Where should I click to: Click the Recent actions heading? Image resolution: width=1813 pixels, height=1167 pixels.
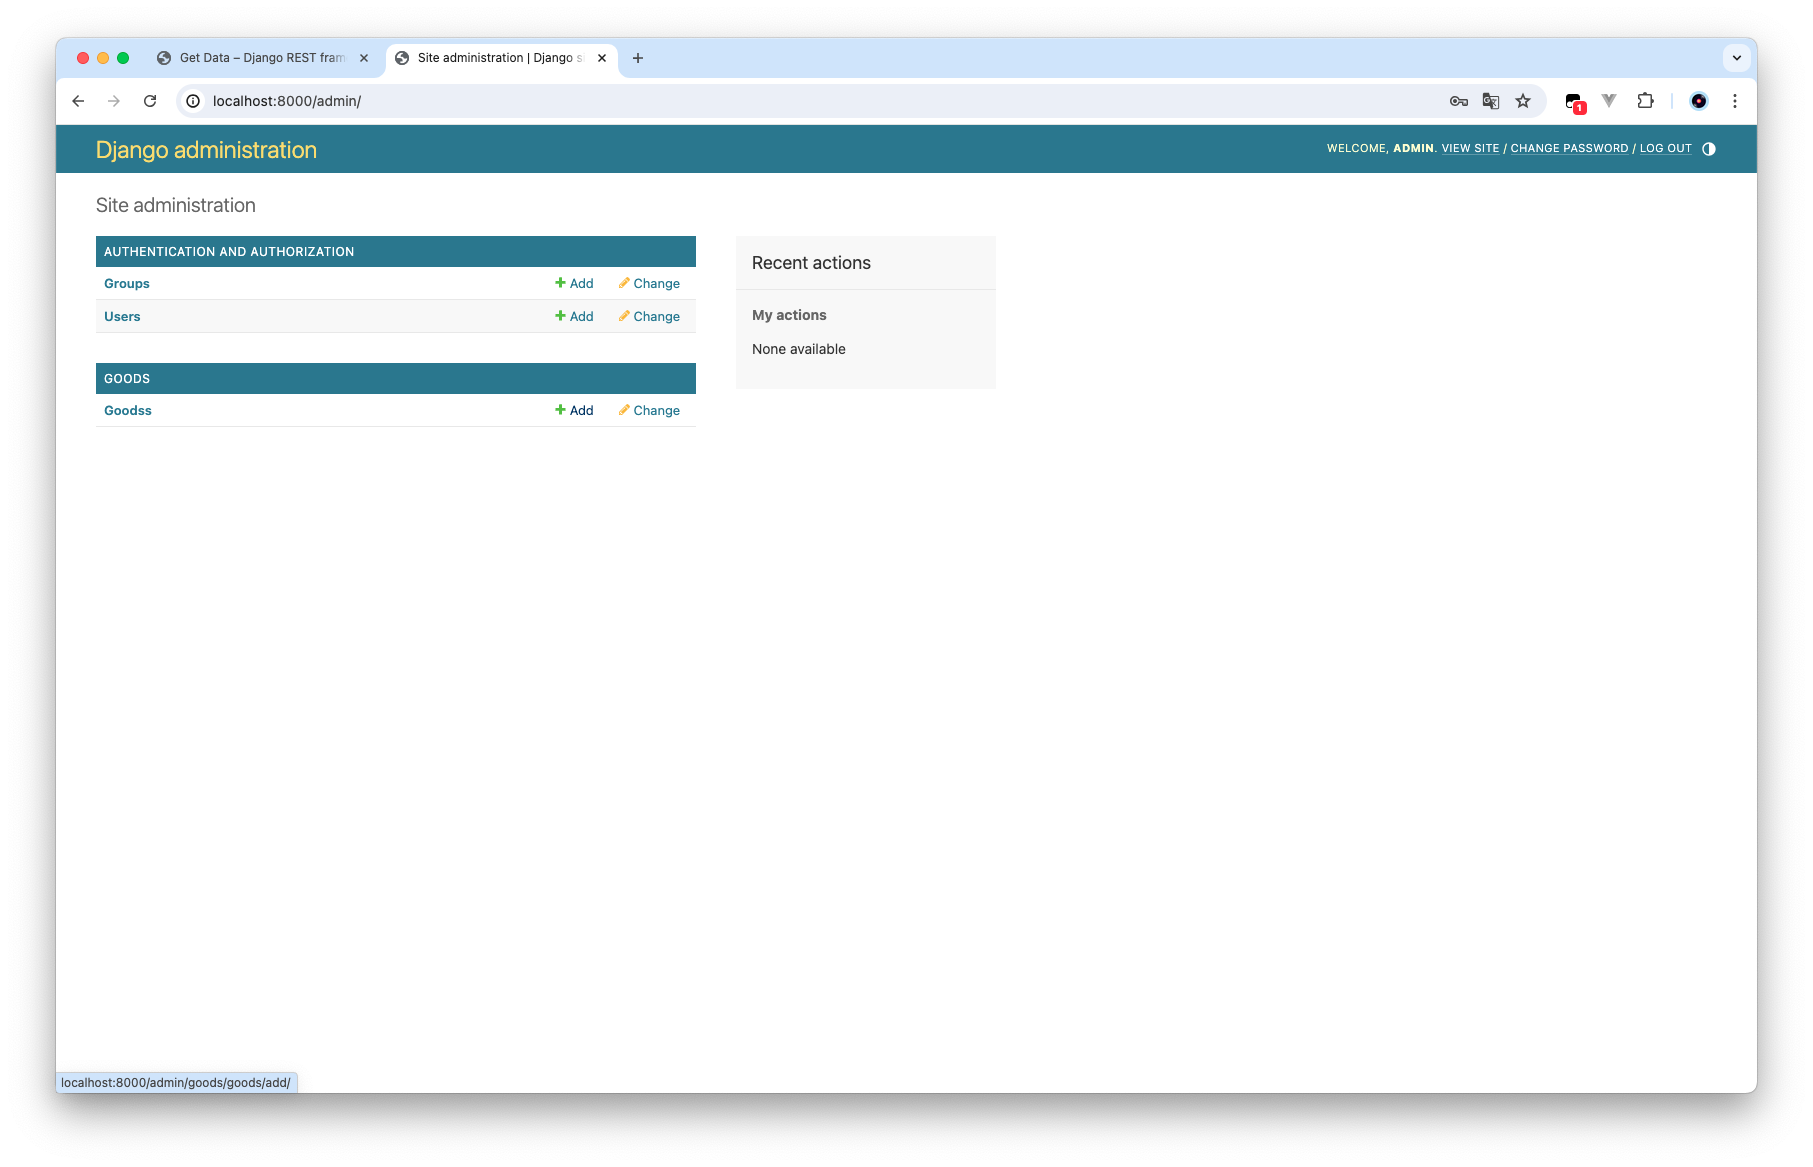[811, 263]
